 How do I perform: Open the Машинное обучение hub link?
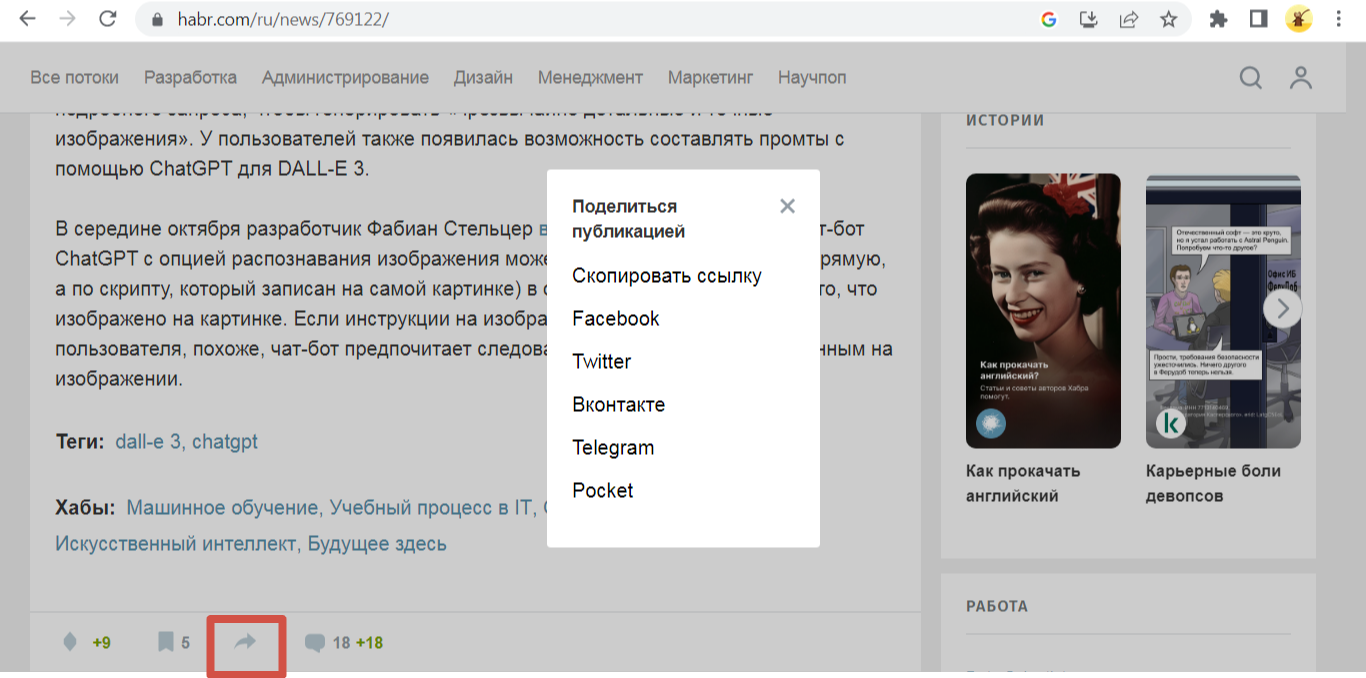click(x=223, y=507)
